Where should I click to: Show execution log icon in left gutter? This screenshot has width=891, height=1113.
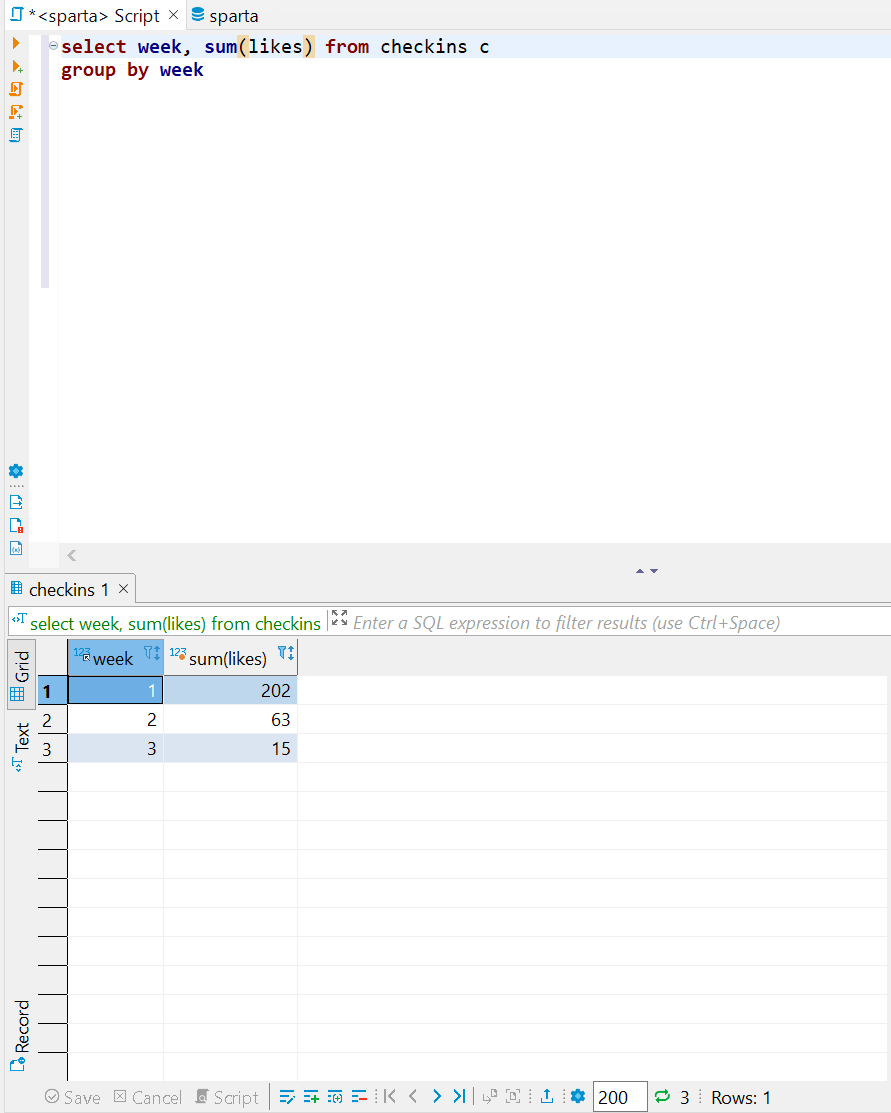(x=16, y=525)
